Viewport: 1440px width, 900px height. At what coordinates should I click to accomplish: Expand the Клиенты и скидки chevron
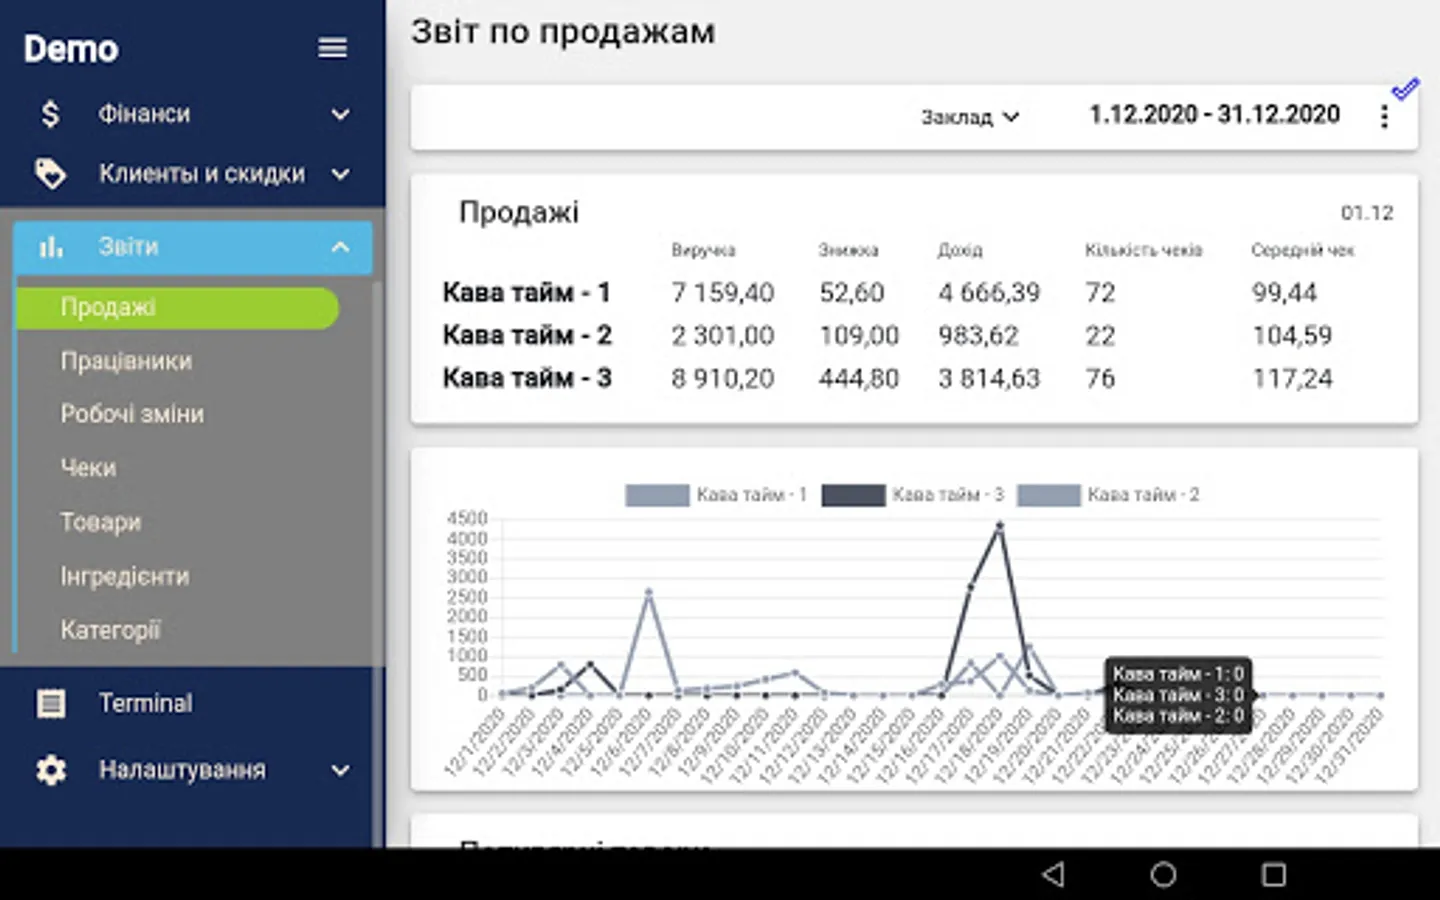(340, 174)
